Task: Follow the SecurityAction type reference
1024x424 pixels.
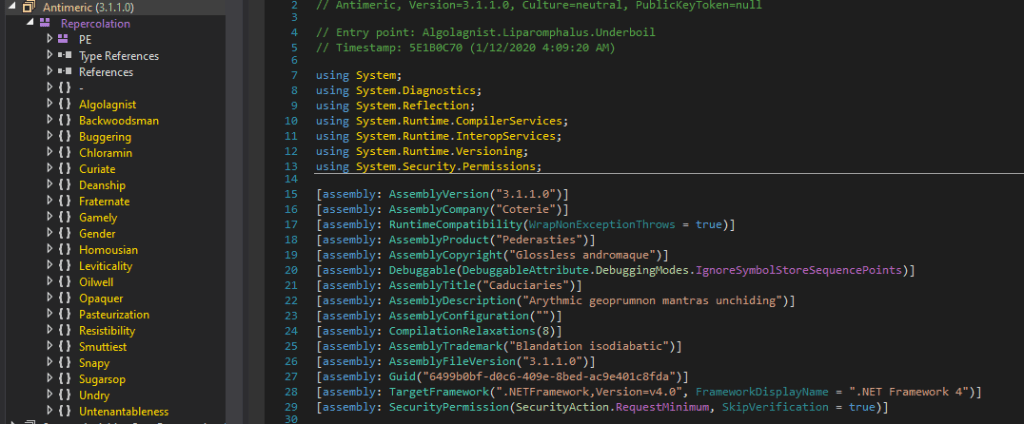Action: [566, 408]
